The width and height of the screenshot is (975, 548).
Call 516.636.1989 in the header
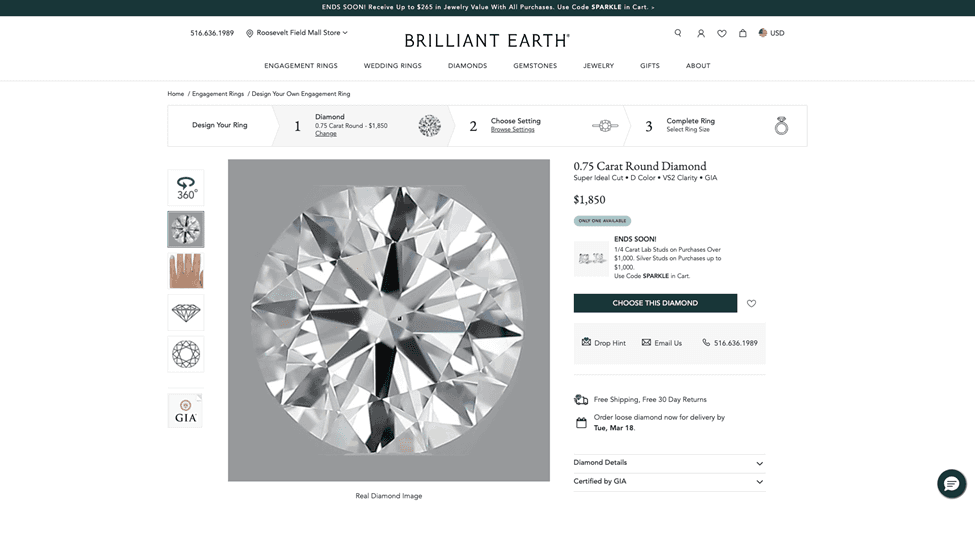click(x=212, y=33)
